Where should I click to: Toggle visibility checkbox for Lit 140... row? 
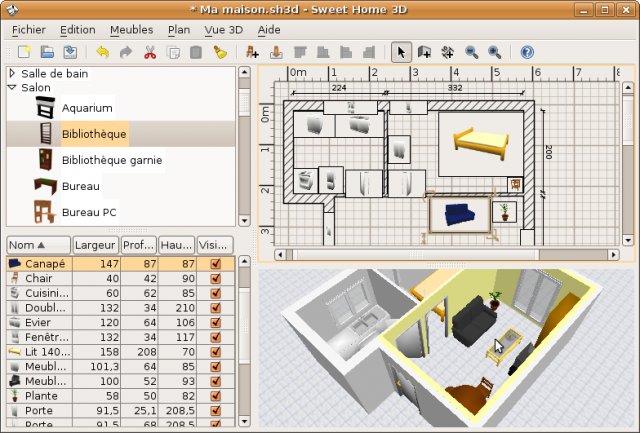(216, 352)
